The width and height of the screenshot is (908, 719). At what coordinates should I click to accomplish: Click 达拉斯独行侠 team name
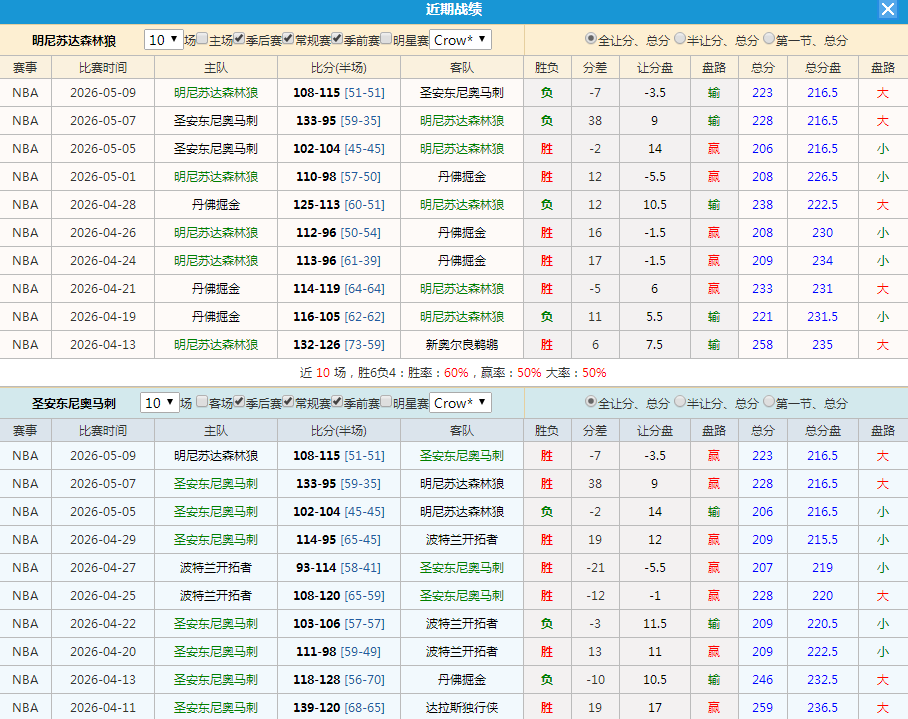pyautogui.click(x=462, y=707)
